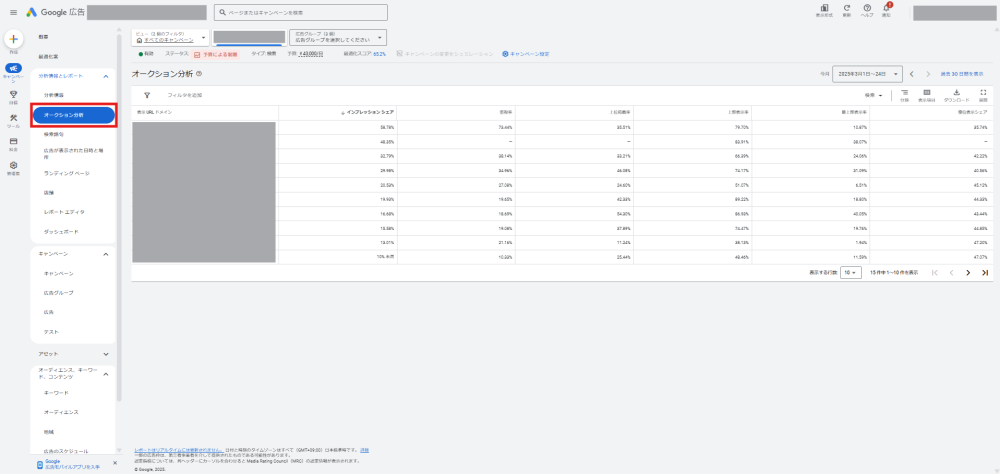Open 検索語句 in the sidebar

(54, 135)
